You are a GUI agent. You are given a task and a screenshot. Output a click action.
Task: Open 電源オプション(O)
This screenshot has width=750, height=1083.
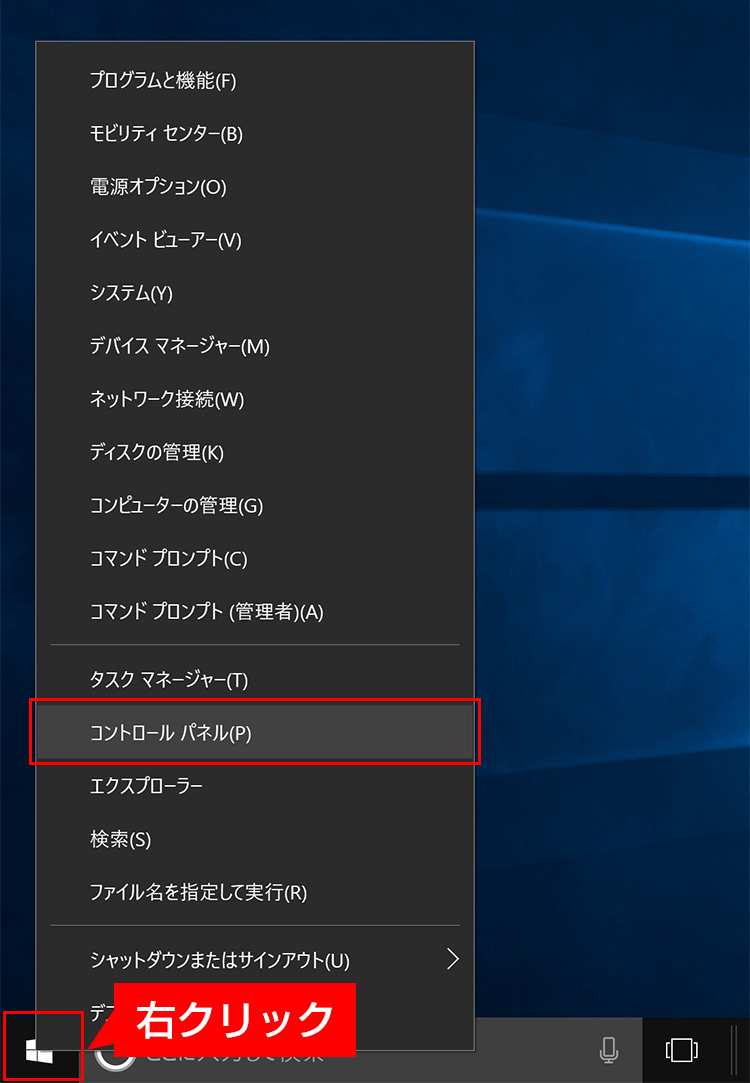coord(254,187)
